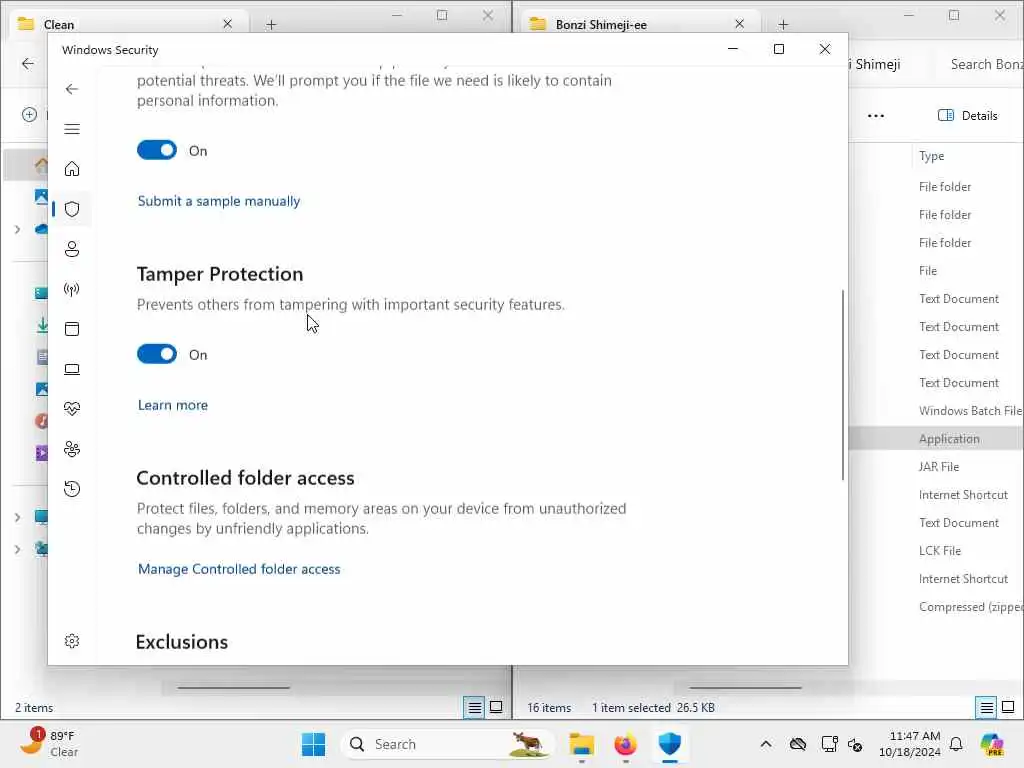Toggle Details pane in Bonzi Explorer
This screenshot has width=1024, height=768.
click(968, 116)
